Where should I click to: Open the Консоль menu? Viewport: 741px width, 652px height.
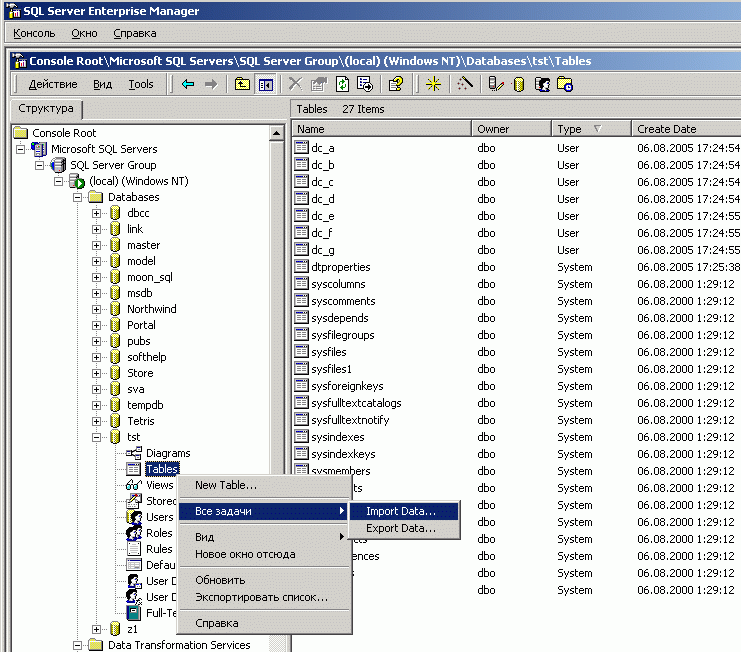click(x=34, y=34)
